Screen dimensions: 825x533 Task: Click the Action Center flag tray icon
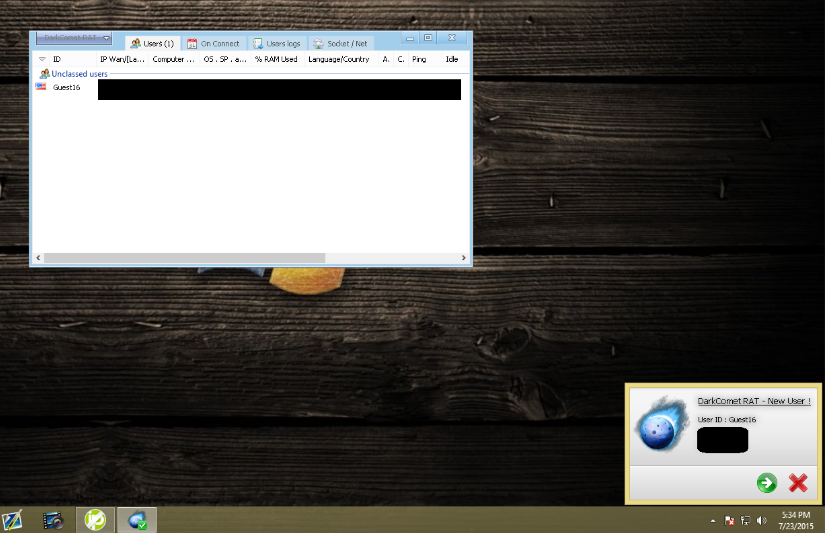click(x=729, y=520)
